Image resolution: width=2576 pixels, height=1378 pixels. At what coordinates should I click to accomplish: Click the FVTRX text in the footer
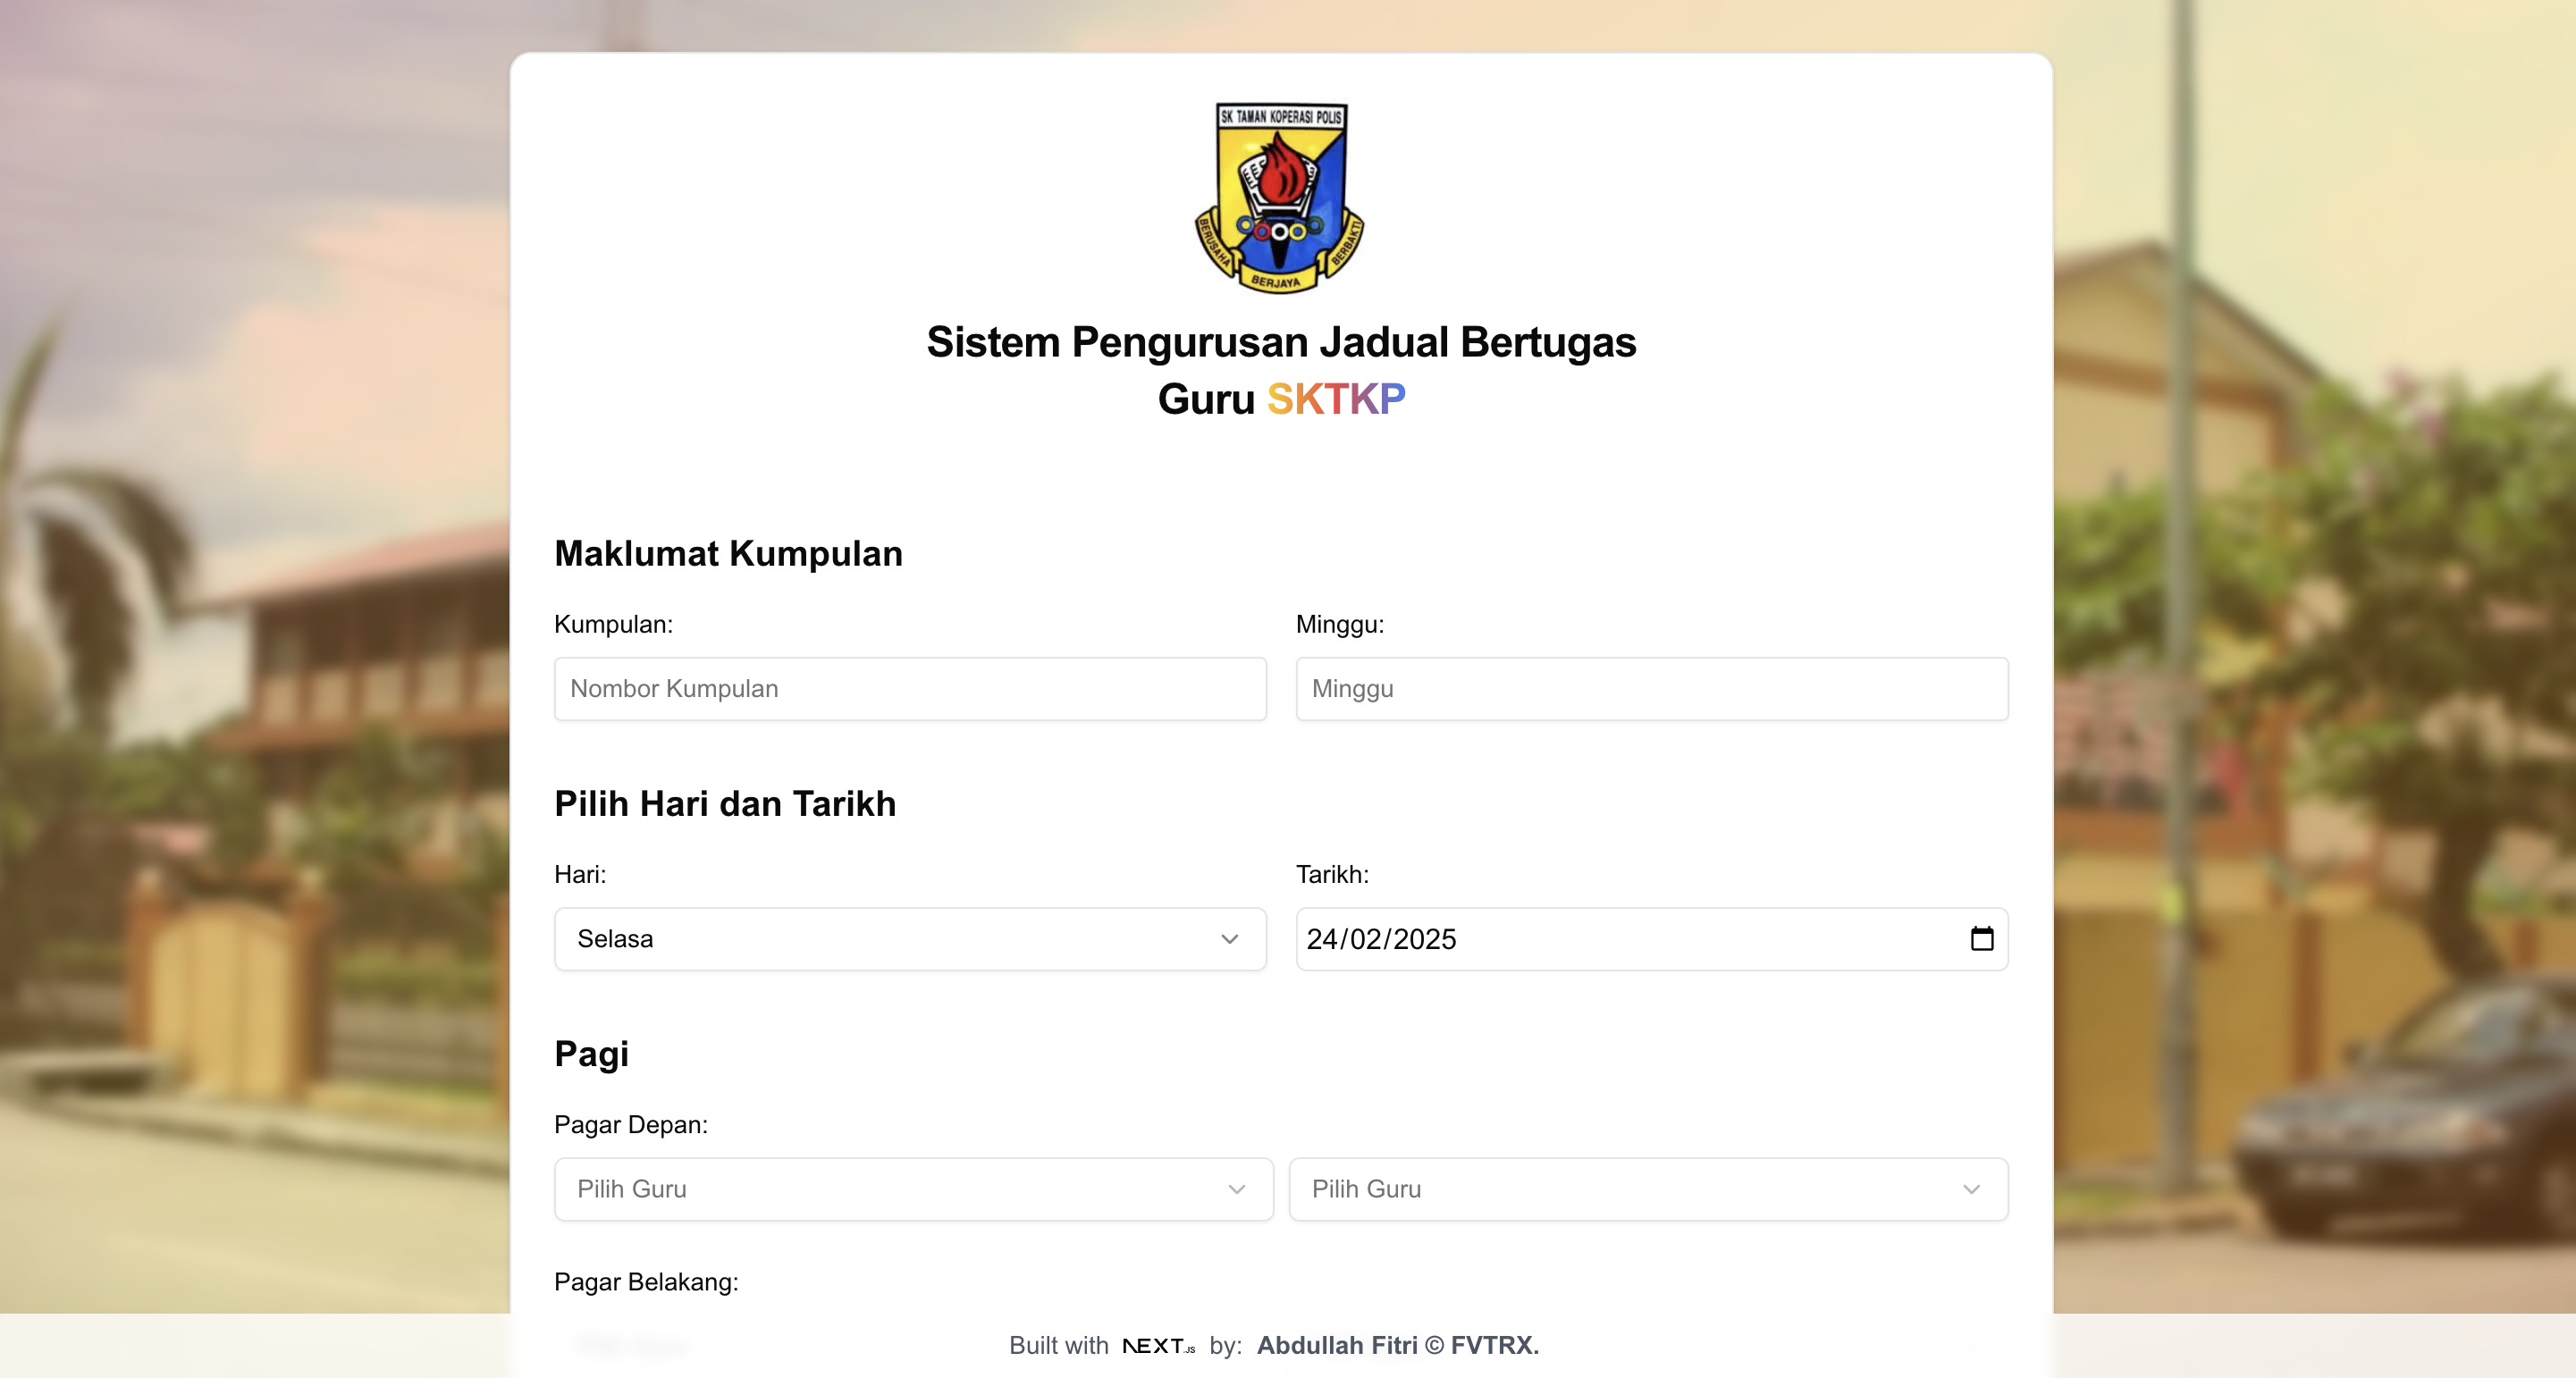[x=1494, y=1345]
